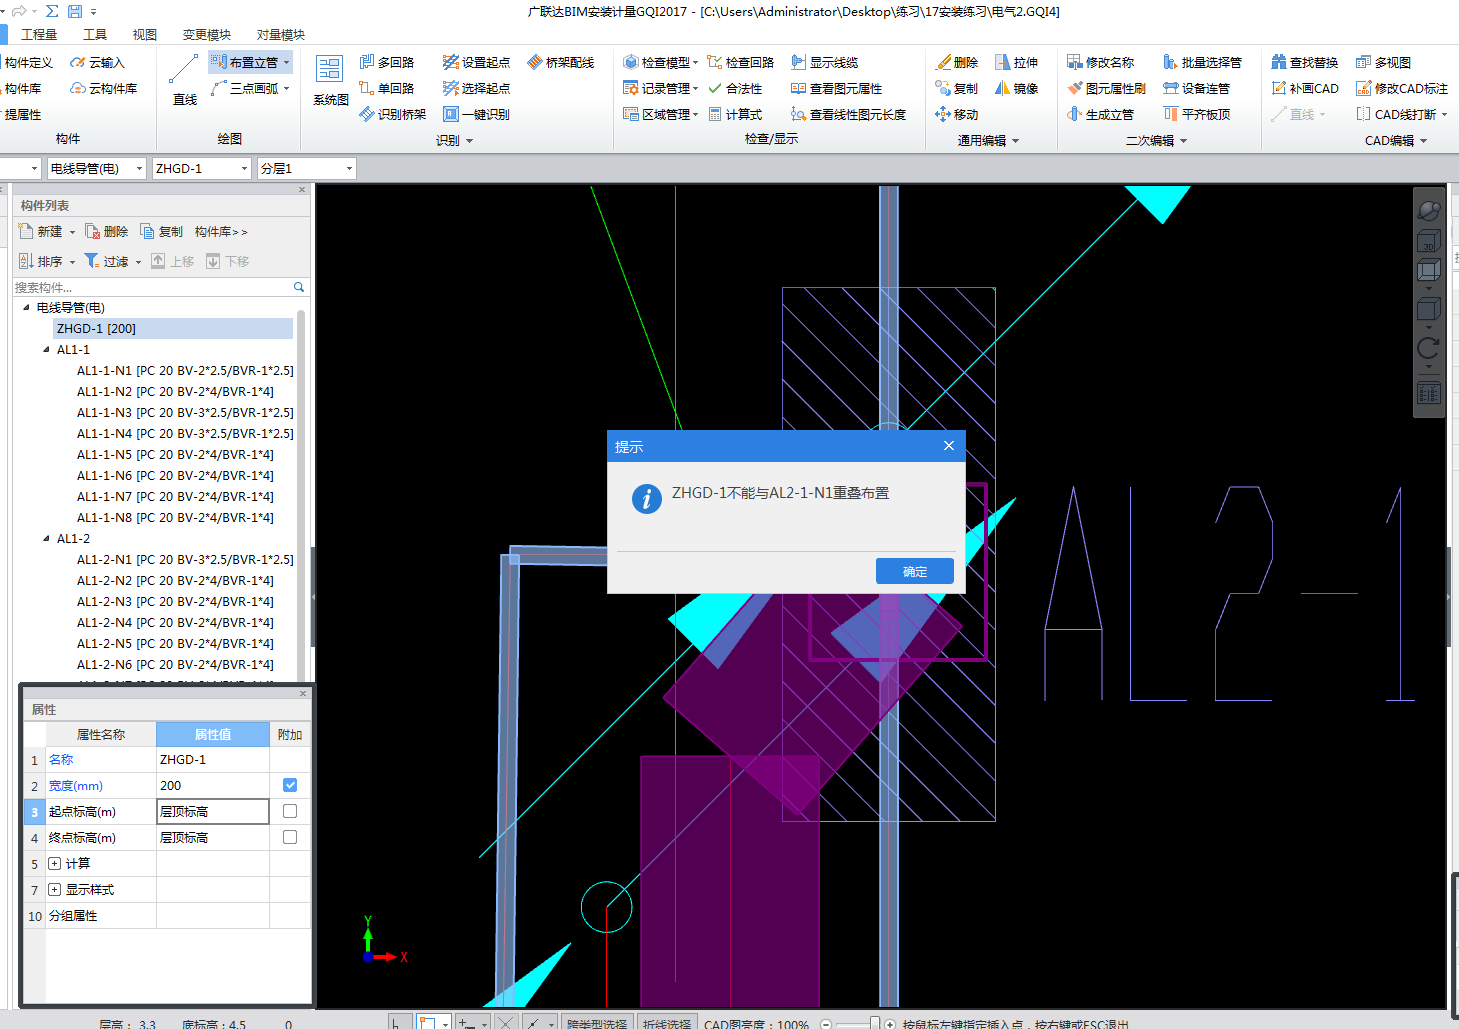
Task: Click the CAD brightness decrease minus button
Action: (x=826, y=1024)
